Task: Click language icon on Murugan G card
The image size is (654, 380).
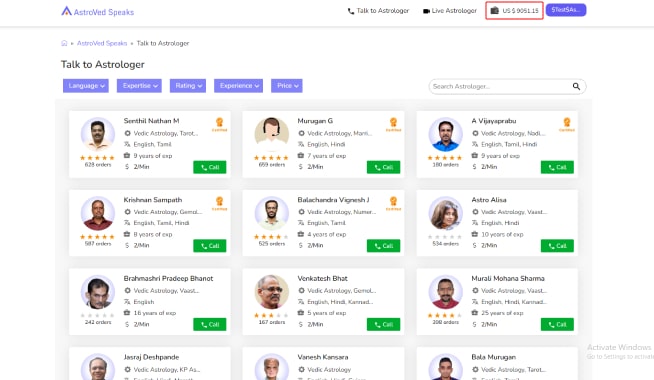Action: pyautogui.click(x=301, y=144)
